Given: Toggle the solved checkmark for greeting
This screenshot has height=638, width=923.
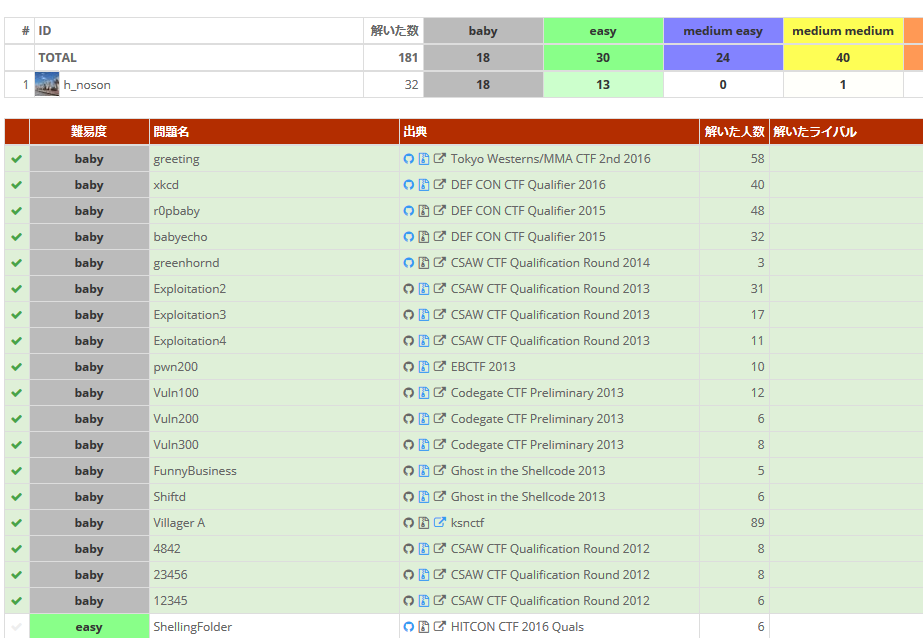Looking at the screenshot, I should click(16, 159).
